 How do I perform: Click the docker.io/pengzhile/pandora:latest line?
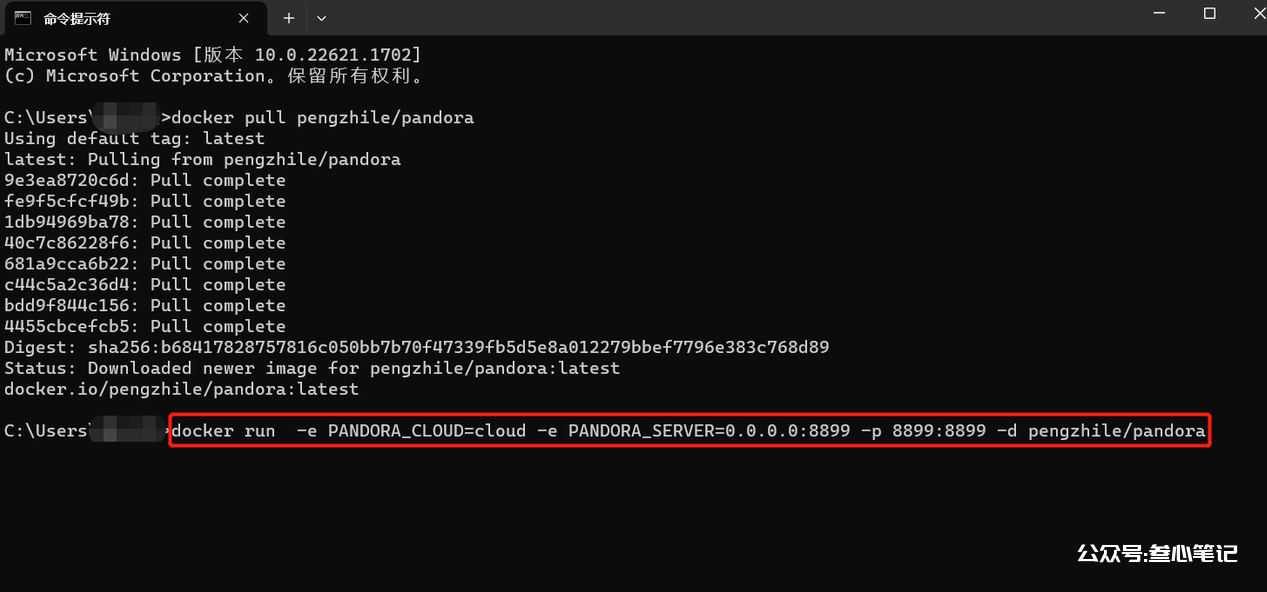tap(181, 389)
